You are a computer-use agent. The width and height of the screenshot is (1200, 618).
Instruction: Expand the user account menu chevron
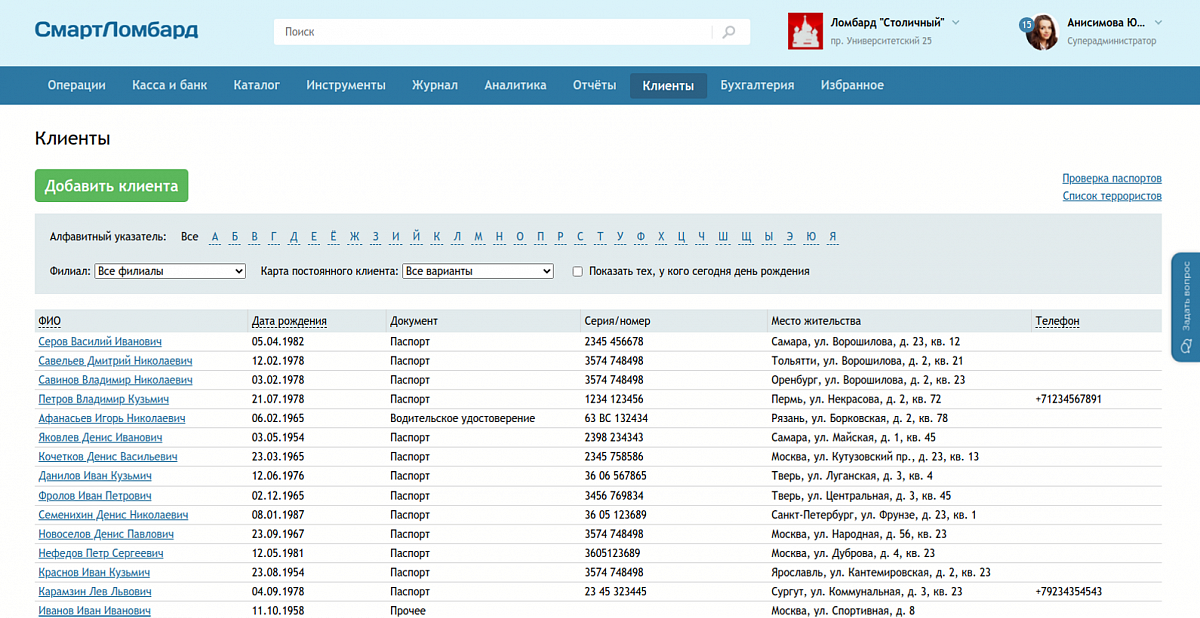point(1158,22)
